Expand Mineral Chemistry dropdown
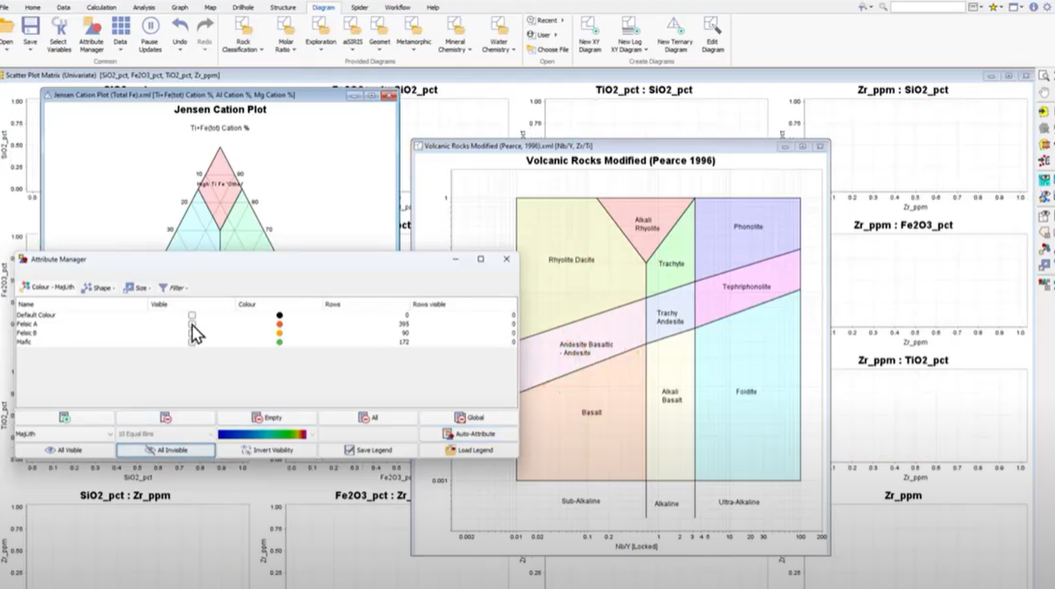Viewport: 1055px width, 589px height. 455,34
